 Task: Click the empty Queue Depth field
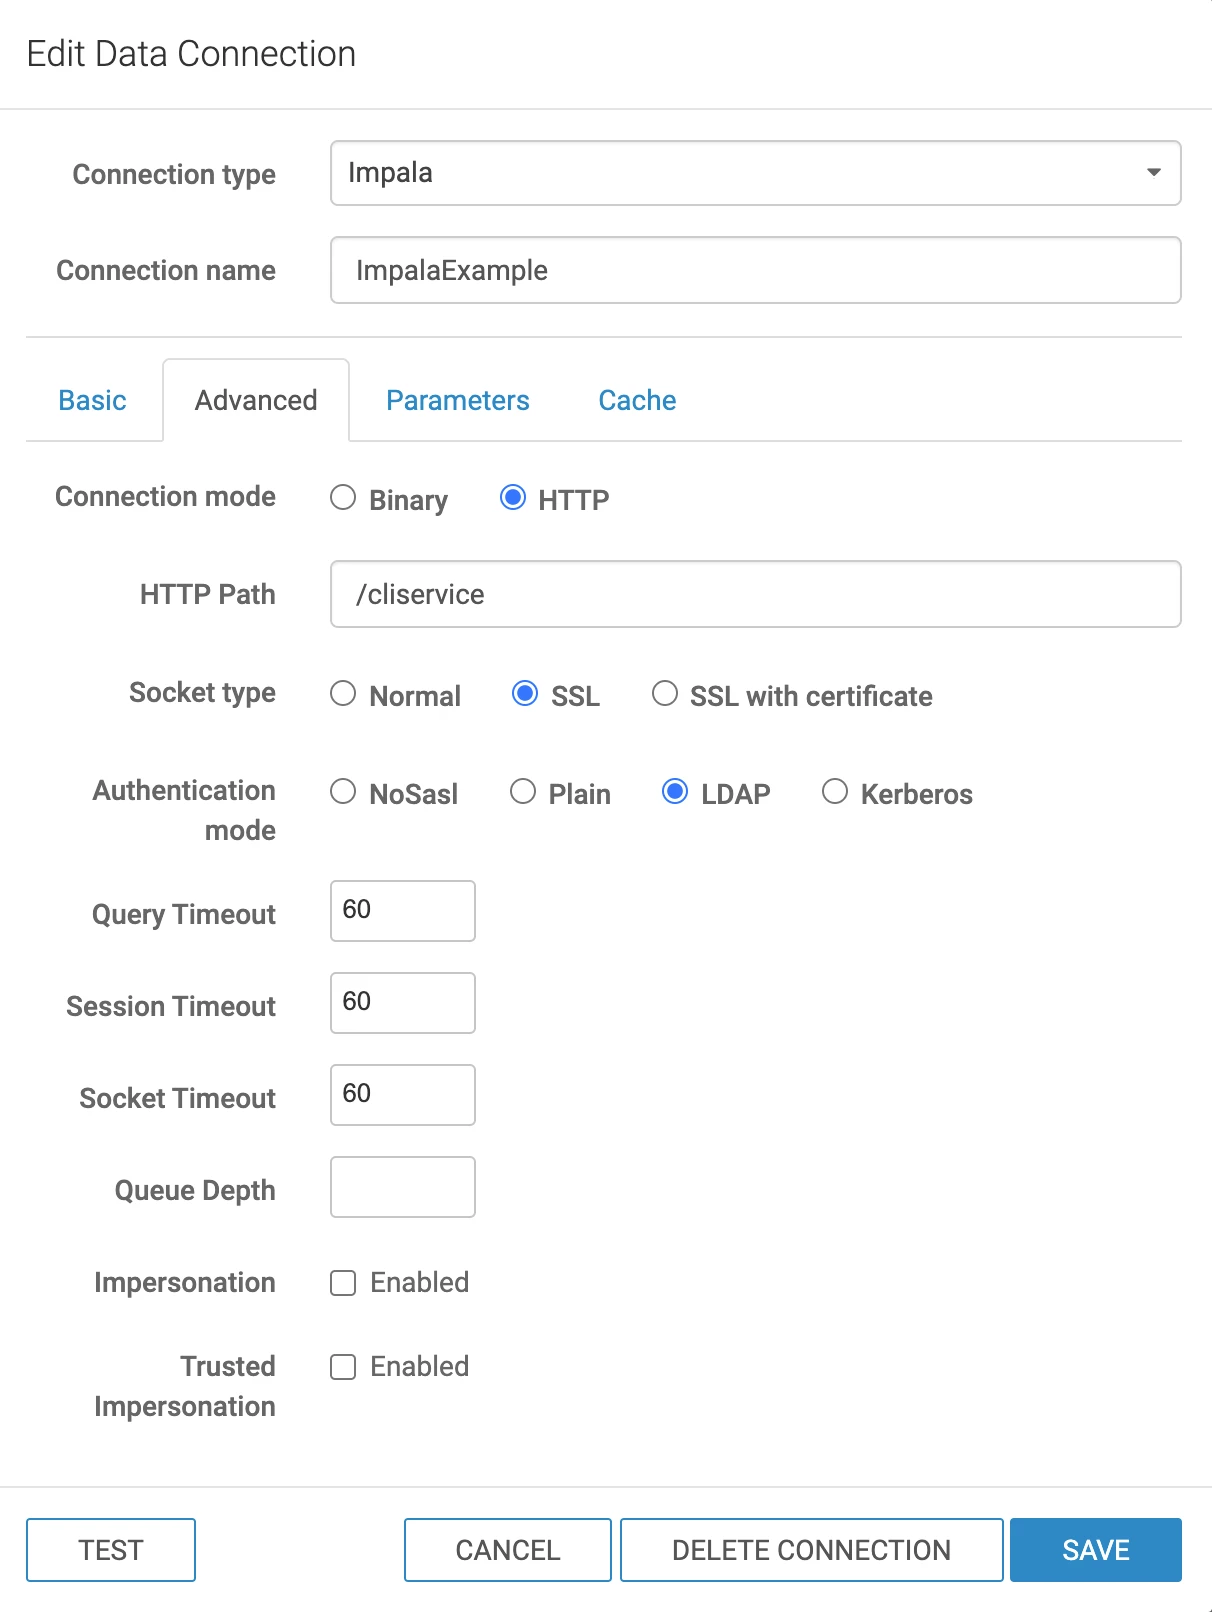403,1187
